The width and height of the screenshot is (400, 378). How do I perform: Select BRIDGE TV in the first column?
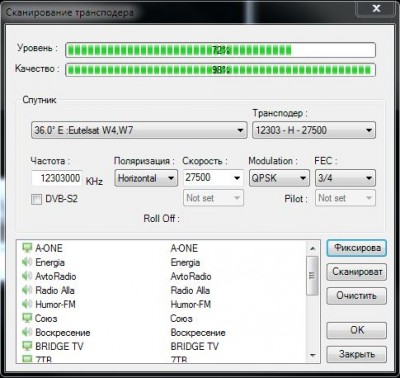pos(59,346)
